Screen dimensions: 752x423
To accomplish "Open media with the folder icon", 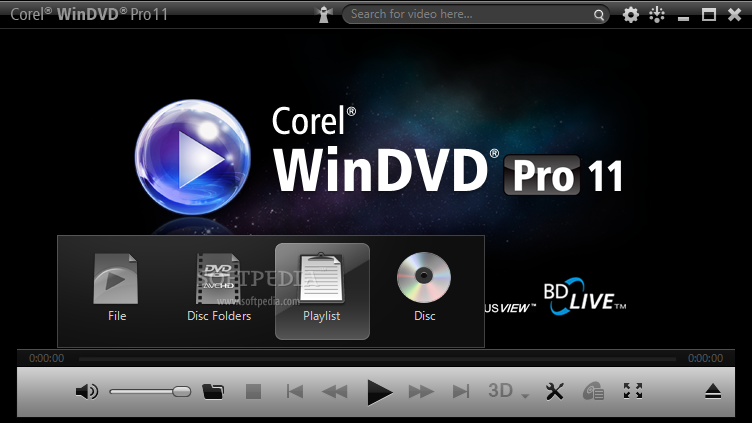I will click(x=213, y=392).
